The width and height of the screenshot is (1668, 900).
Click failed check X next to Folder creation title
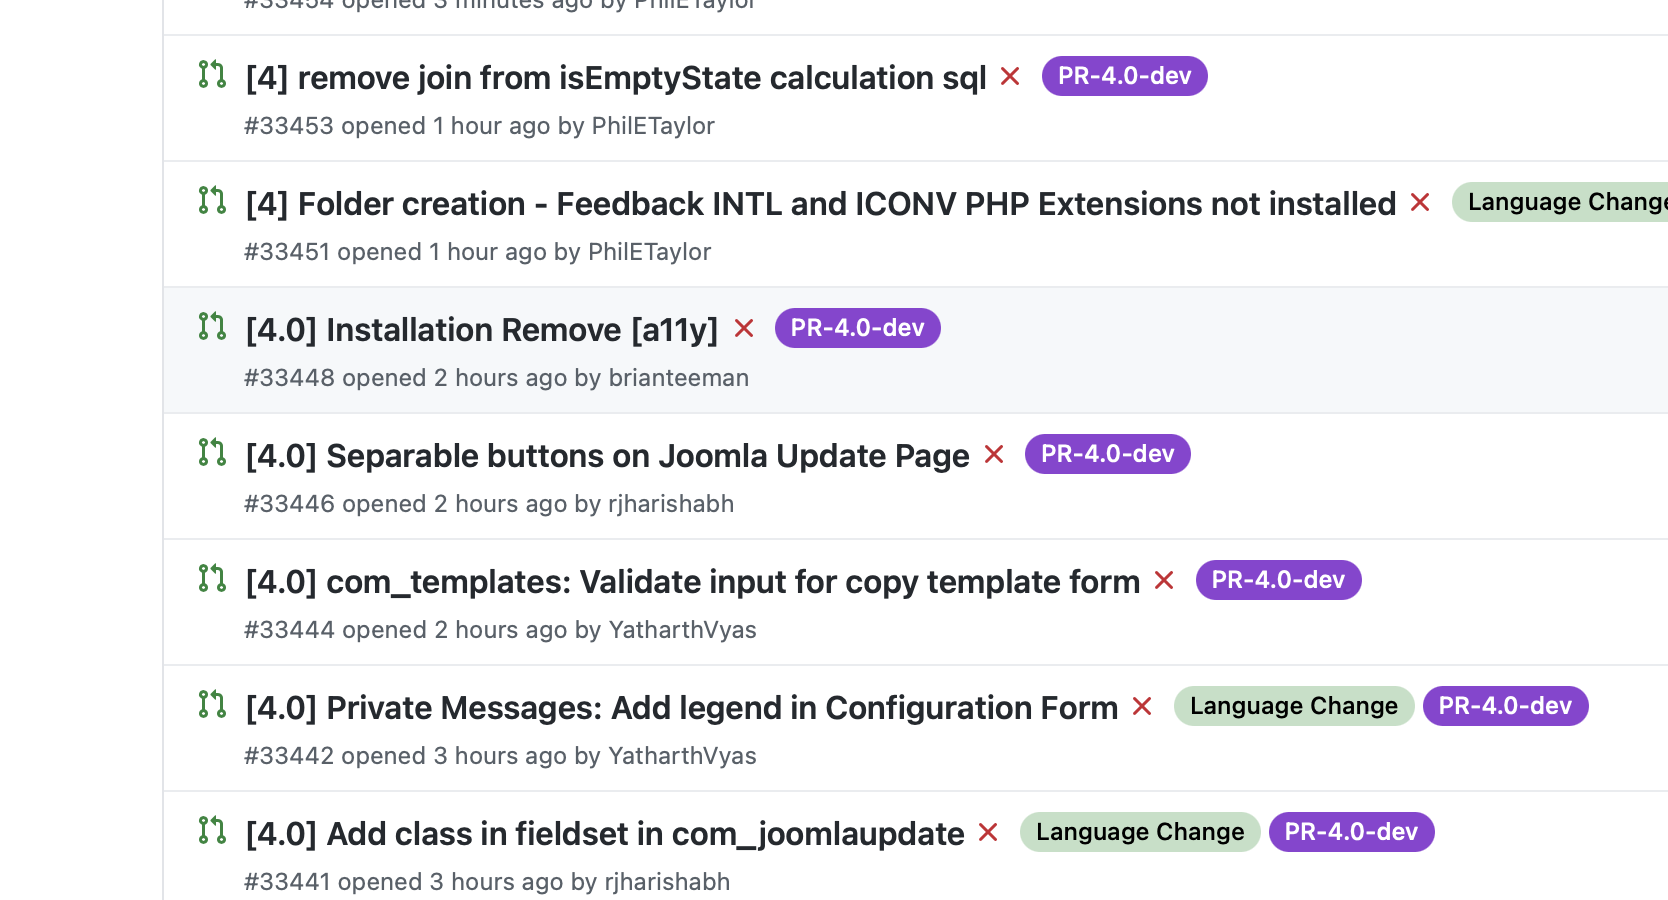click(1420, 203)
